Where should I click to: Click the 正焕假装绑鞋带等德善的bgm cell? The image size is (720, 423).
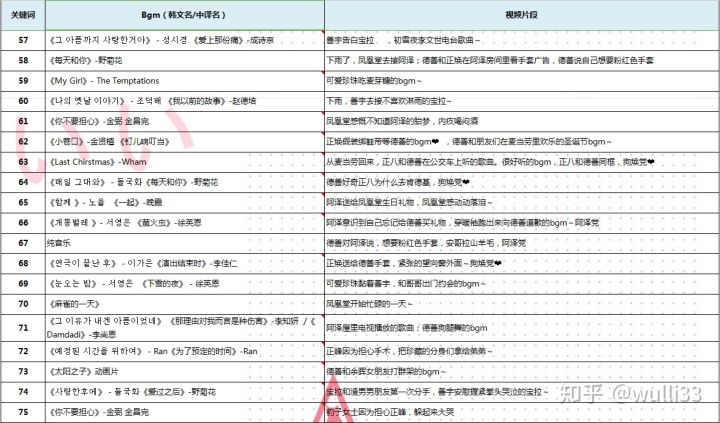point(522,141)
